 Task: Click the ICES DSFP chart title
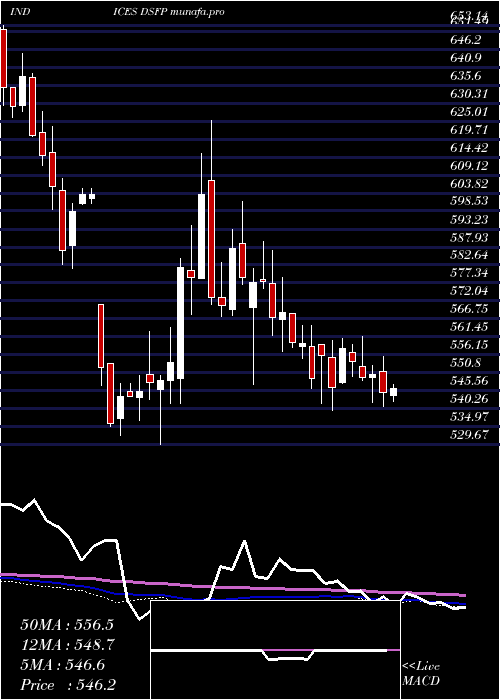pyautogui.click(x=141, y=12)
